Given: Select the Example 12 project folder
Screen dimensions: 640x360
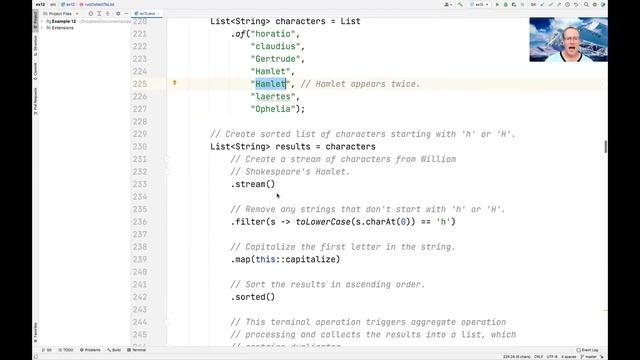Looking at the screenshot, I should (x=64, y=21).
